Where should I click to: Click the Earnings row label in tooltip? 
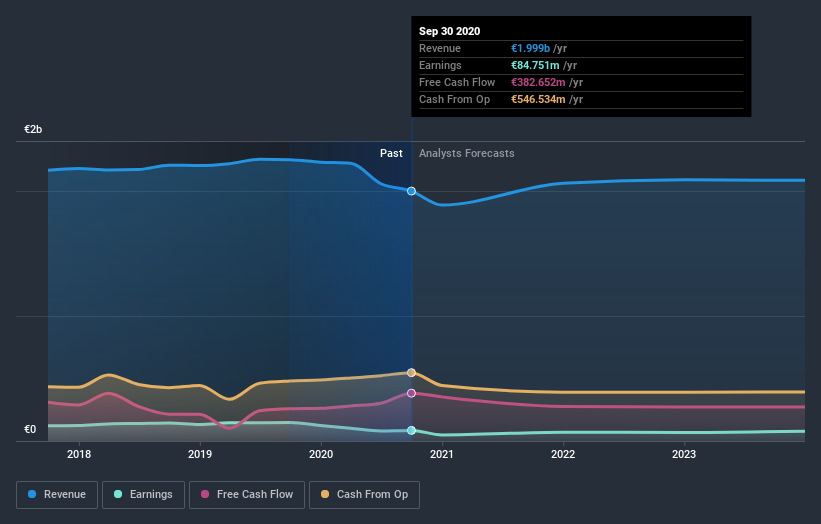440,65
